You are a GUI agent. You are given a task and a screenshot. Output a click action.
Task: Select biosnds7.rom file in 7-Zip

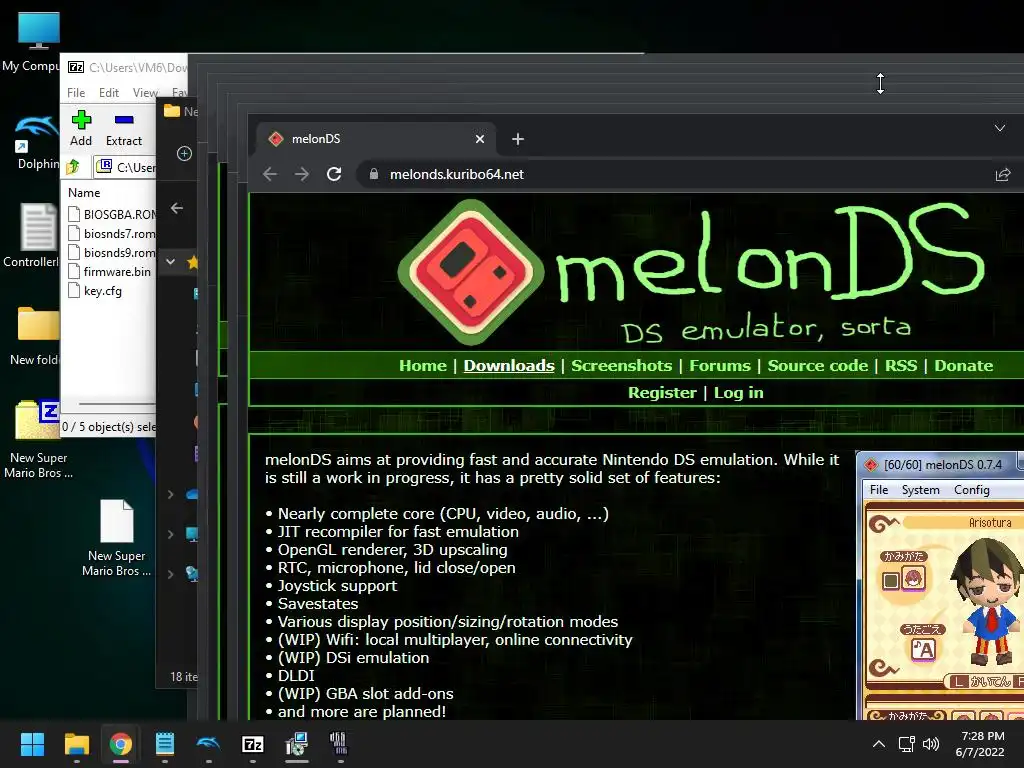112,233
